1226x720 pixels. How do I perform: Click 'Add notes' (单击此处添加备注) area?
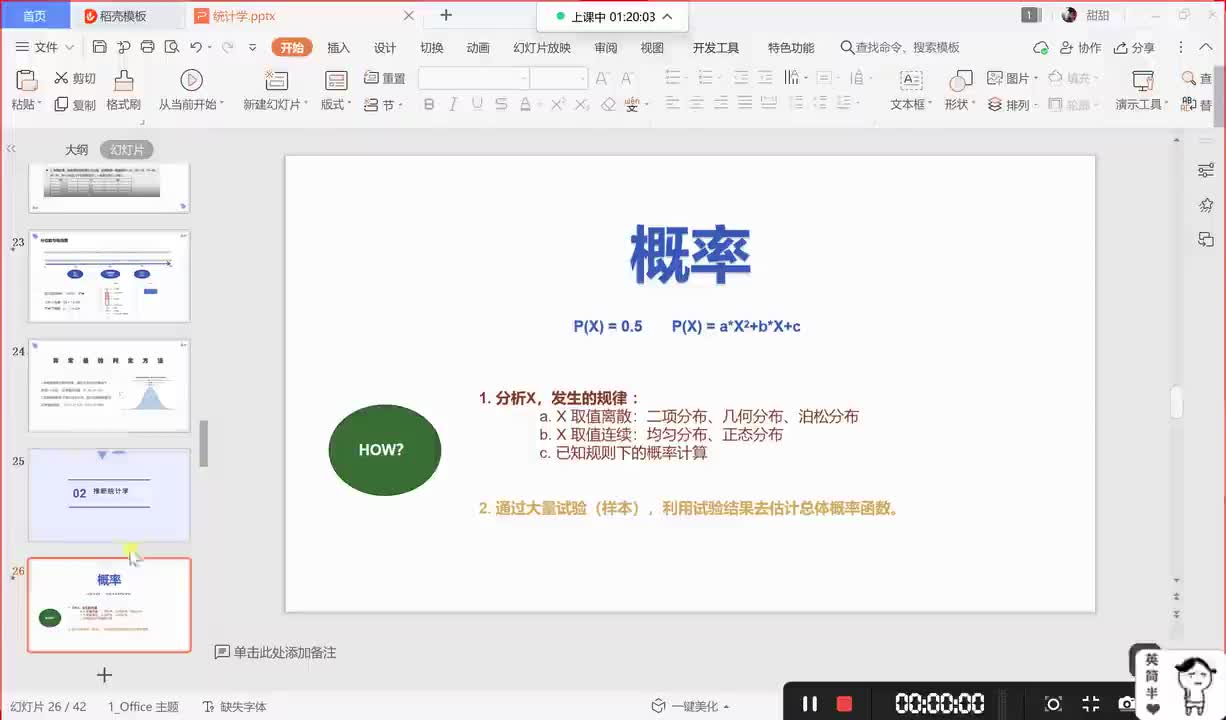click(x=276, y=652)
